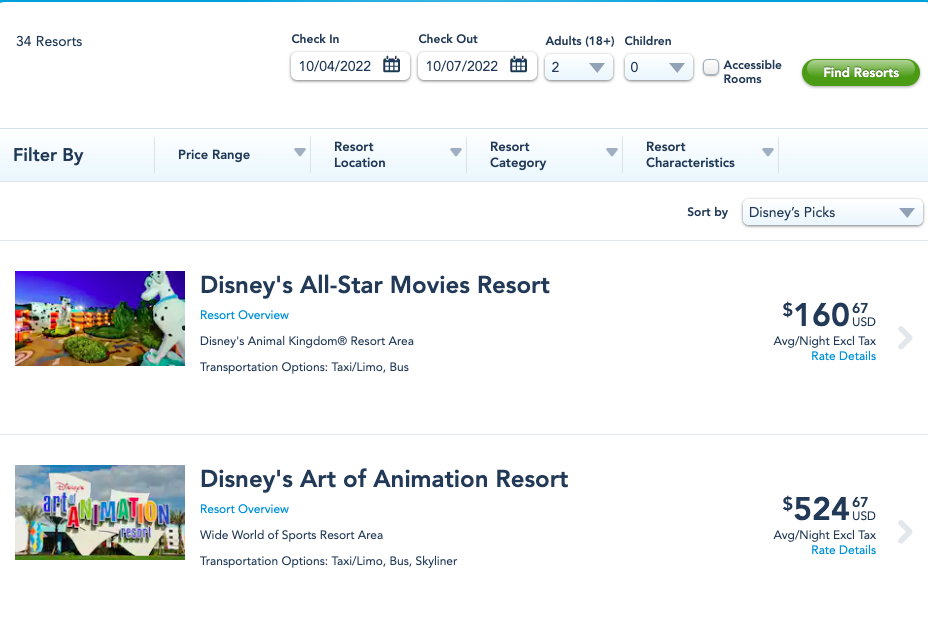Screen dimensions: 928x618
Task: Expand the Resort Category filter
Action: 544,155
